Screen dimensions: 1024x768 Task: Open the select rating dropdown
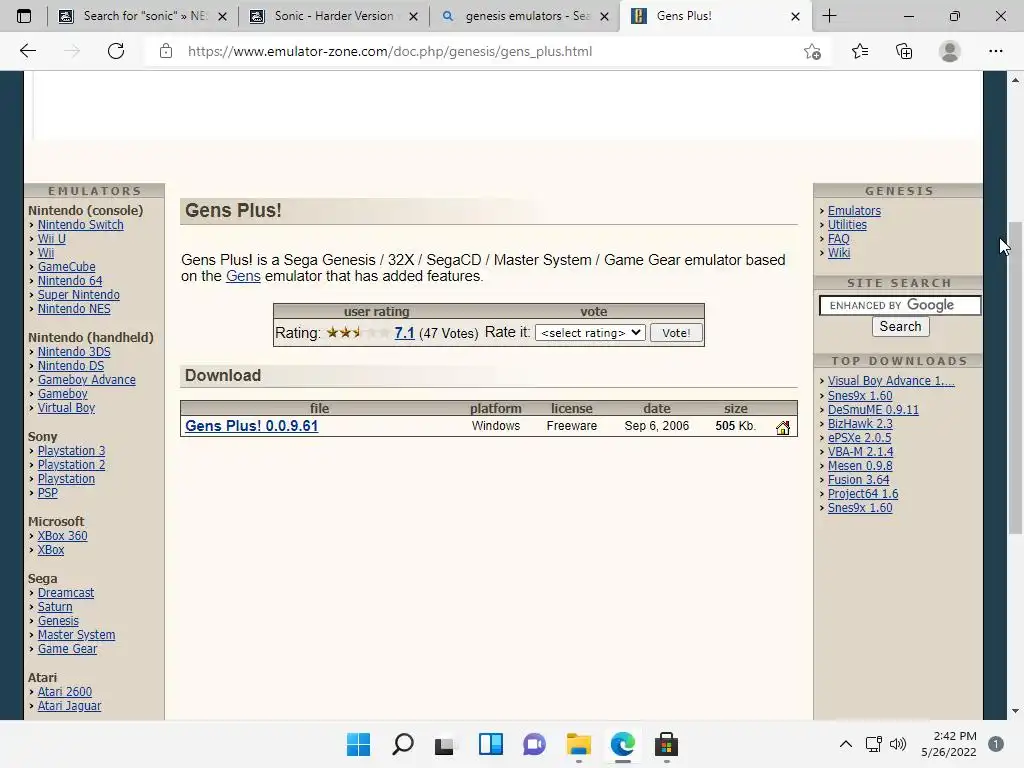click(x=590, y=332)
